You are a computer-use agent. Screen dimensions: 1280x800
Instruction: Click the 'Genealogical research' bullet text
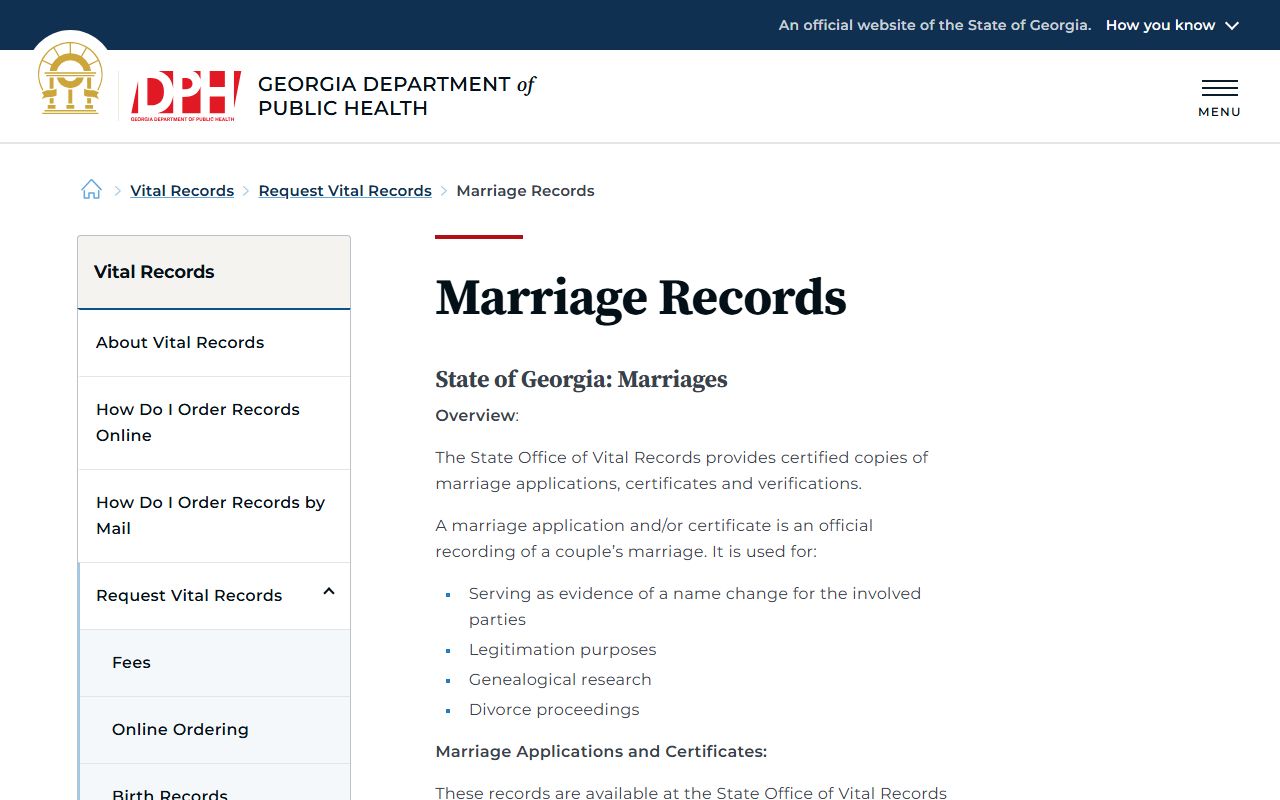click(x=560, y=680)
